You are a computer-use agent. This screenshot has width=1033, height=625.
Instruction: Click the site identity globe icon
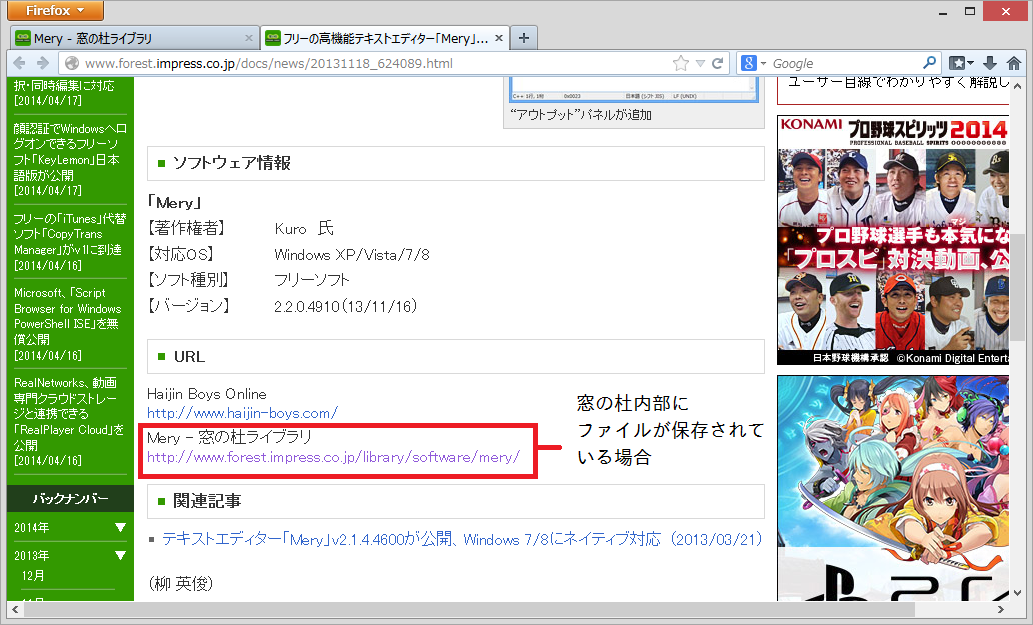72,63
